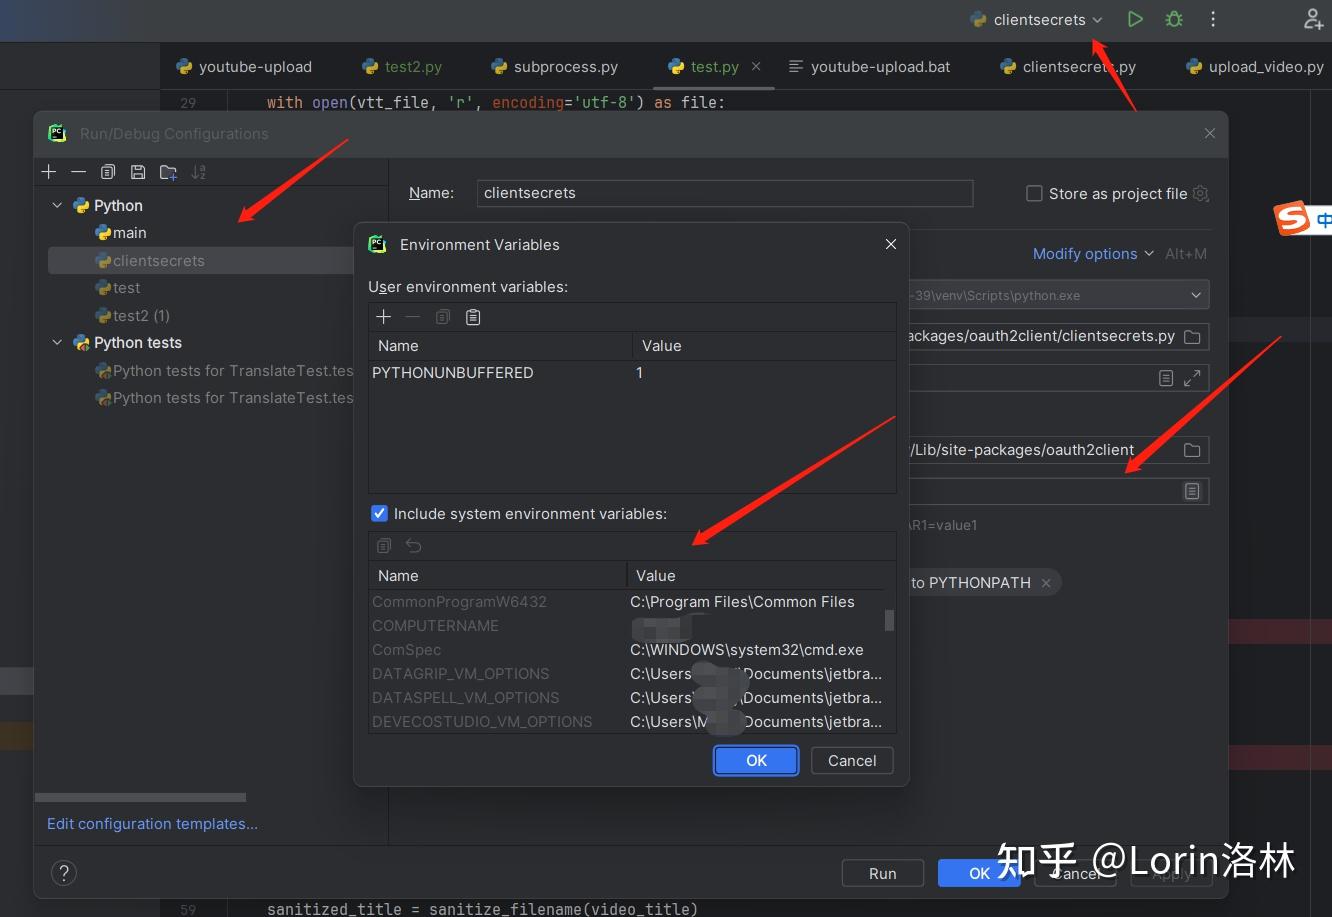Switch to the test2.py tab

pyautogui.click(x=402, y=67)
